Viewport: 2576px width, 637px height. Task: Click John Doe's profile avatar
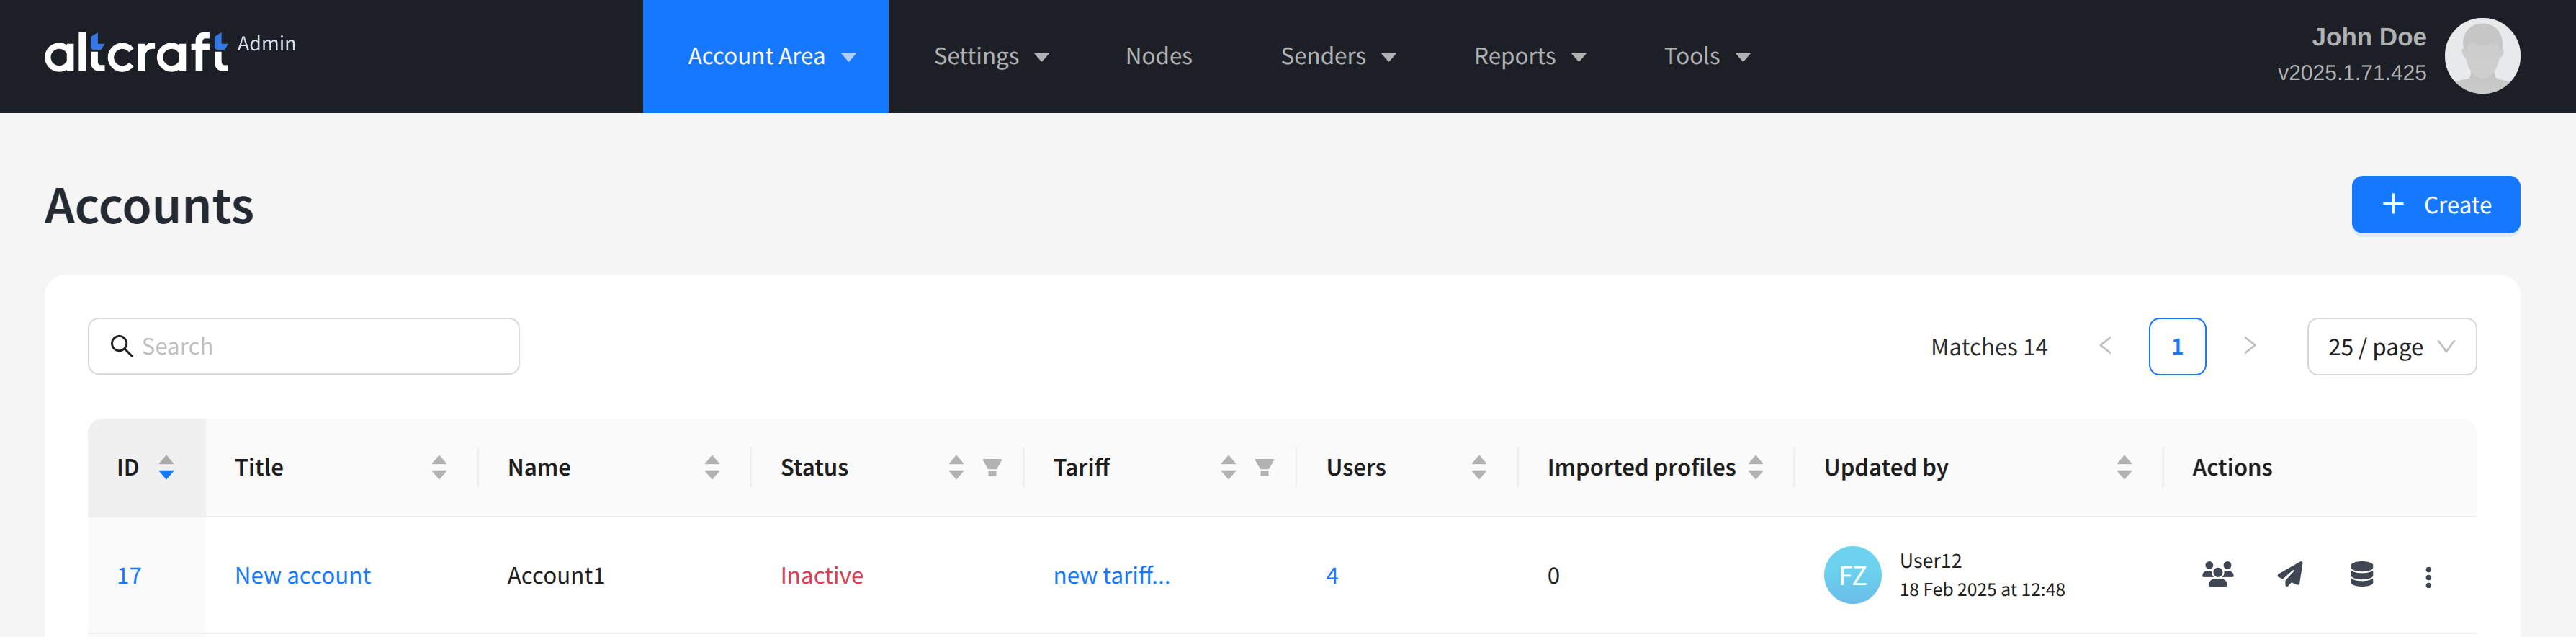pos(2481,56)
